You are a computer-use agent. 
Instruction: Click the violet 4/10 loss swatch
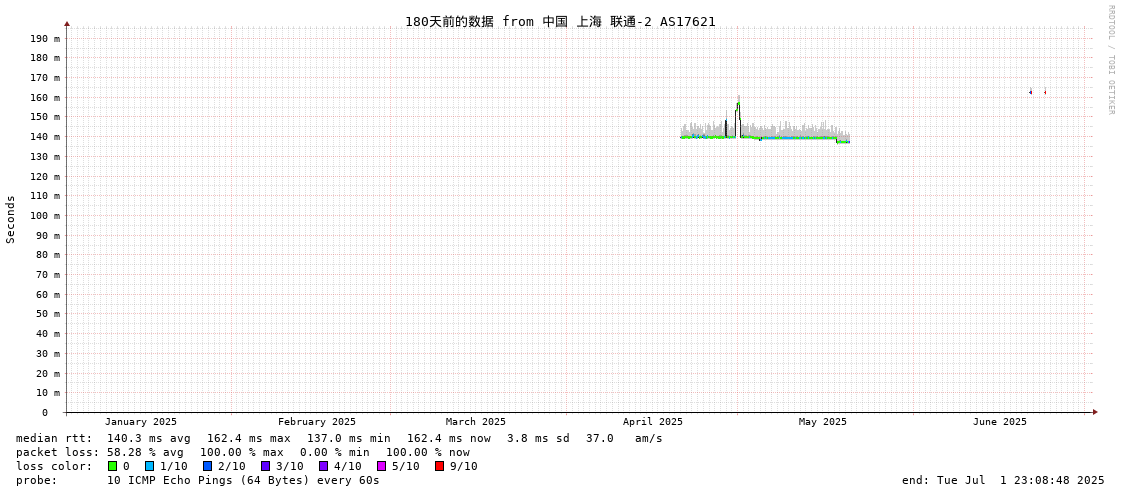point(323,466)
